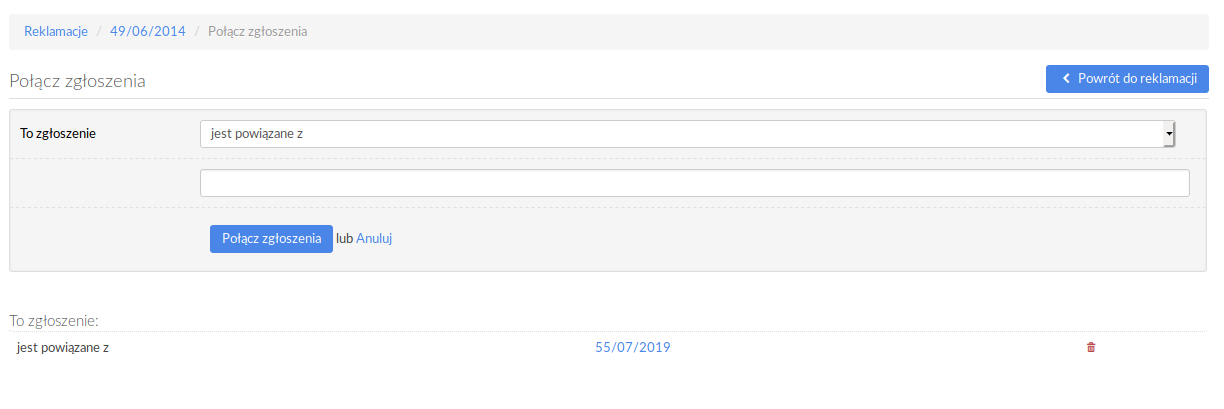Cancel via the Anuluj link
This screenshot has width=1224, height=409.
point(374,239)
